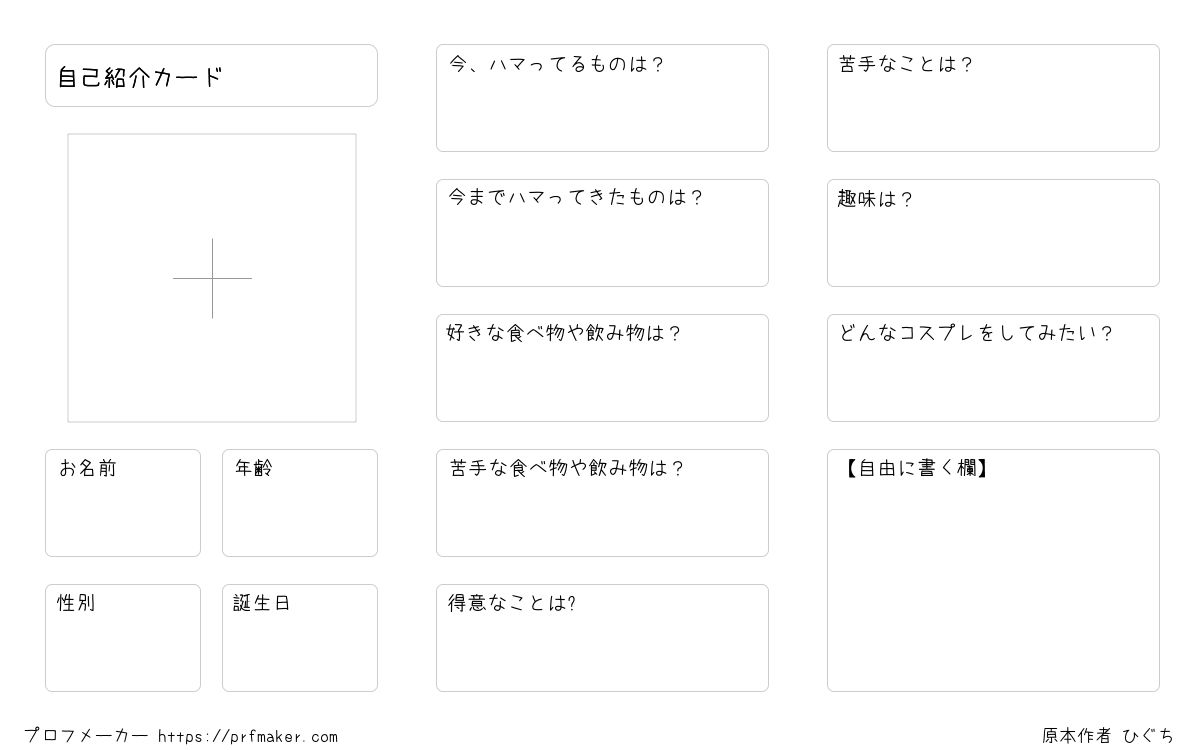Click the 原本作者 ひぐち credit text
The height and width of the screenshot is (750, 1200).
(1108, 736)
